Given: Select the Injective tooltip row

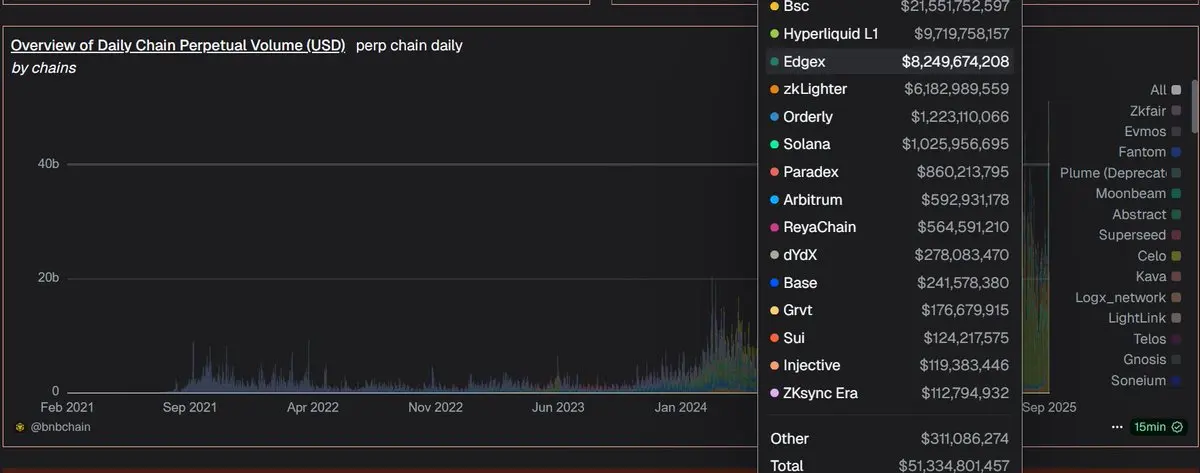Looking at the screenshot, I should coord(890,365).
